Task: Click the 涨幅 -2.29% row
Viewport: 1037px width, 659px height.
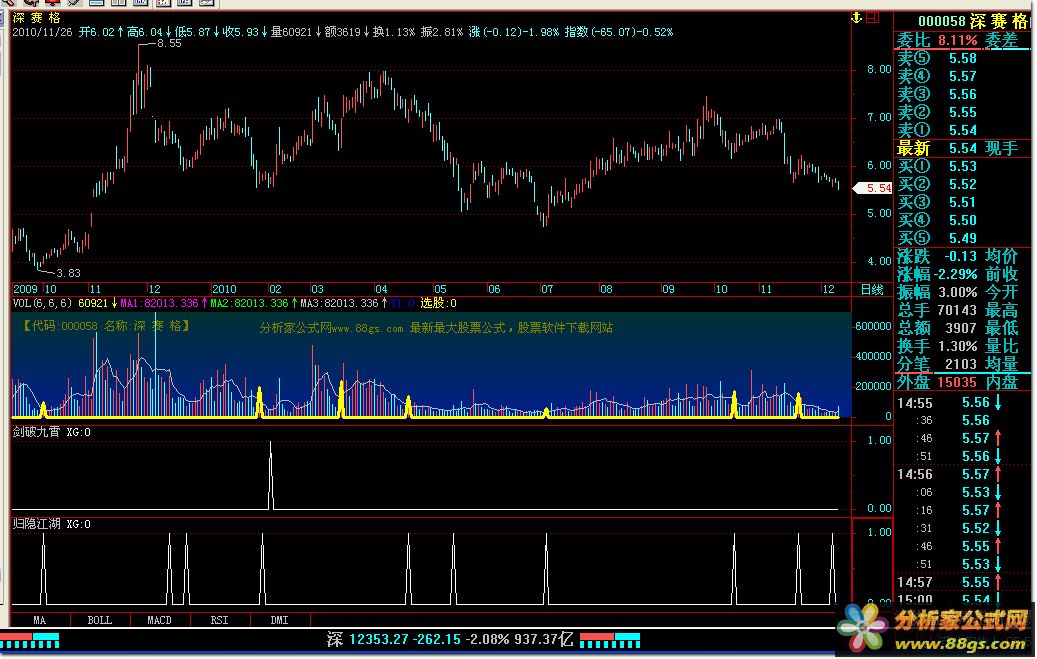Action: [x=937, y=274]
